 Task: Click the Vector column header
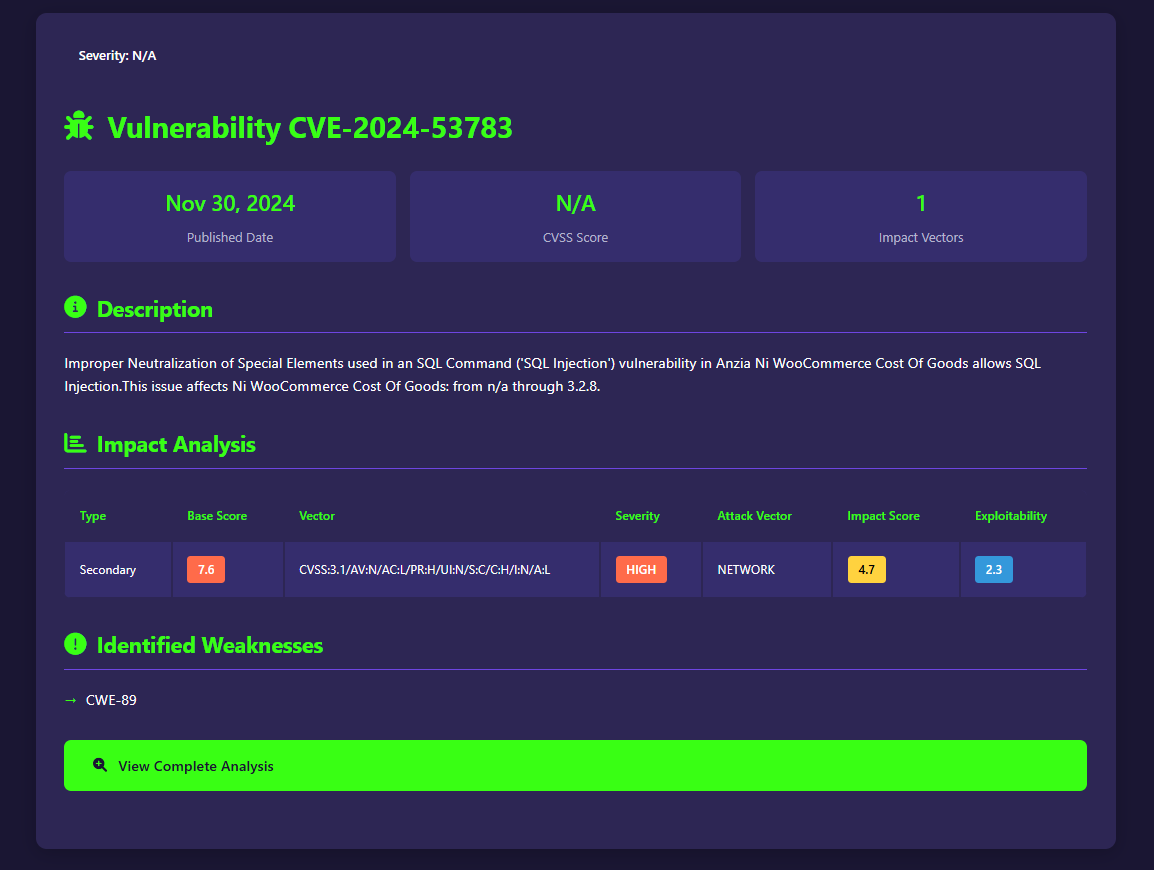[316, 516]
